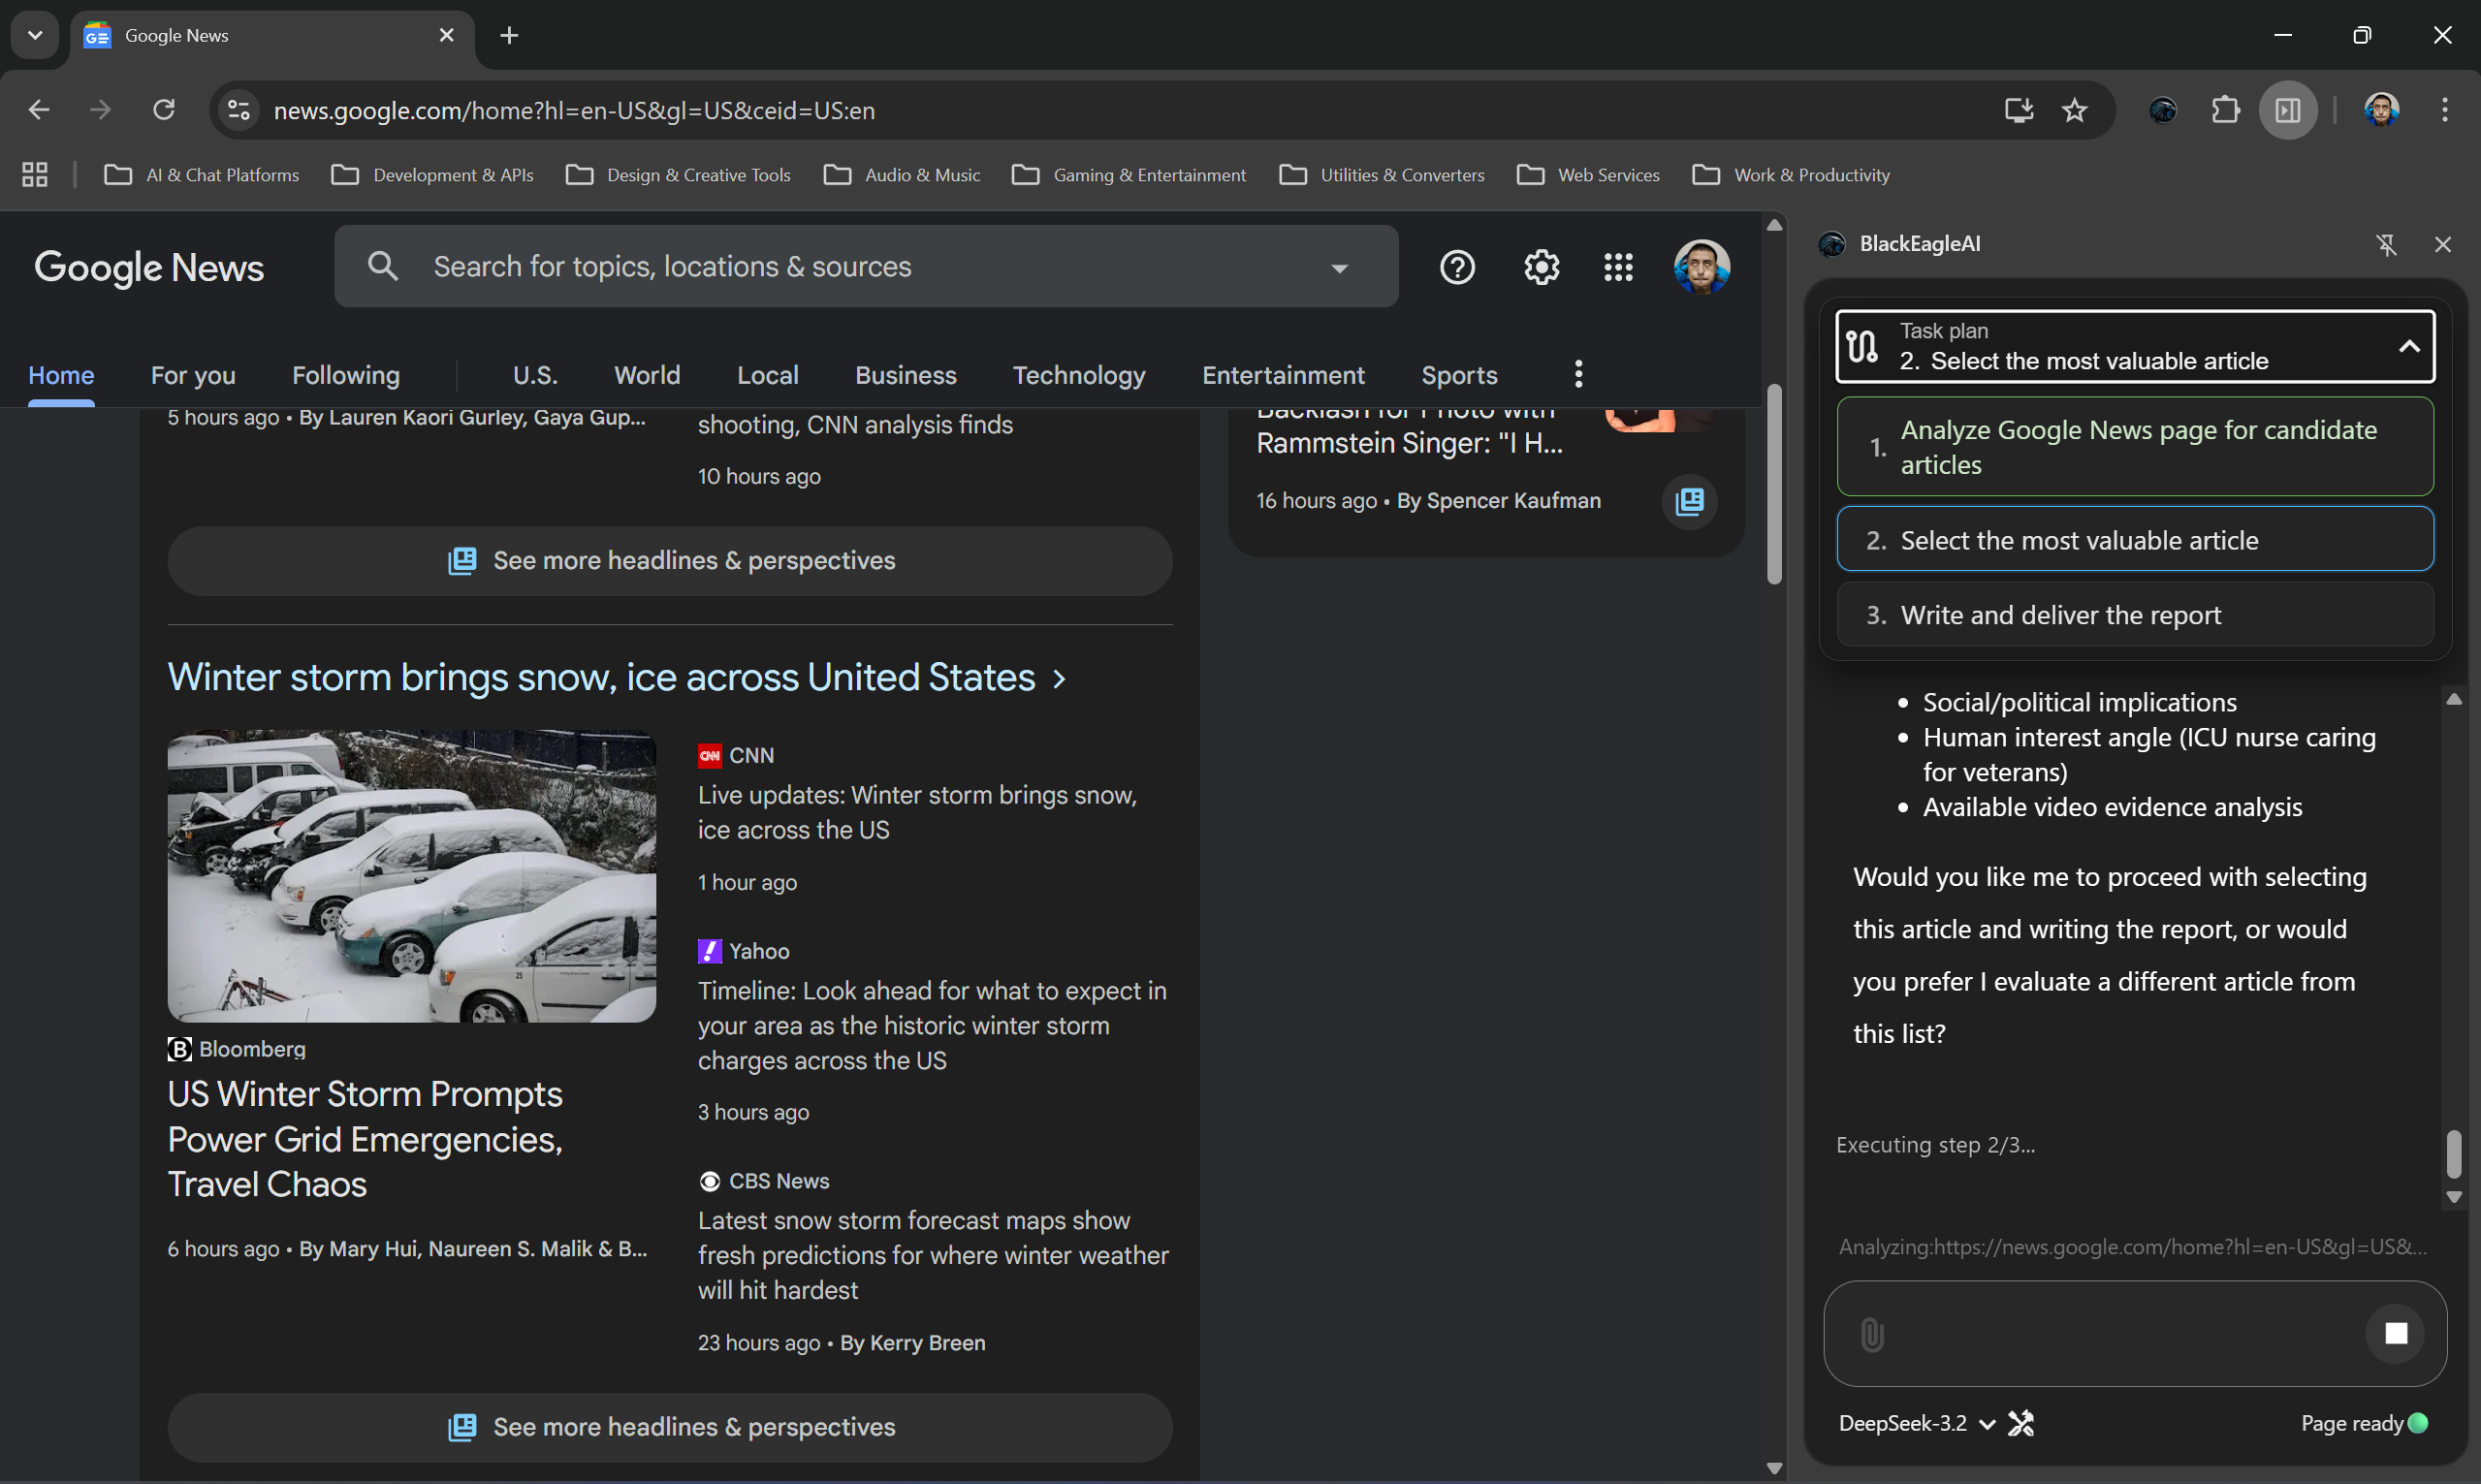Screen dimensions: 2481x1484
Task: Click the model settings icon beside DeepSeek-3.2
Action: tap(2021, 1422)
